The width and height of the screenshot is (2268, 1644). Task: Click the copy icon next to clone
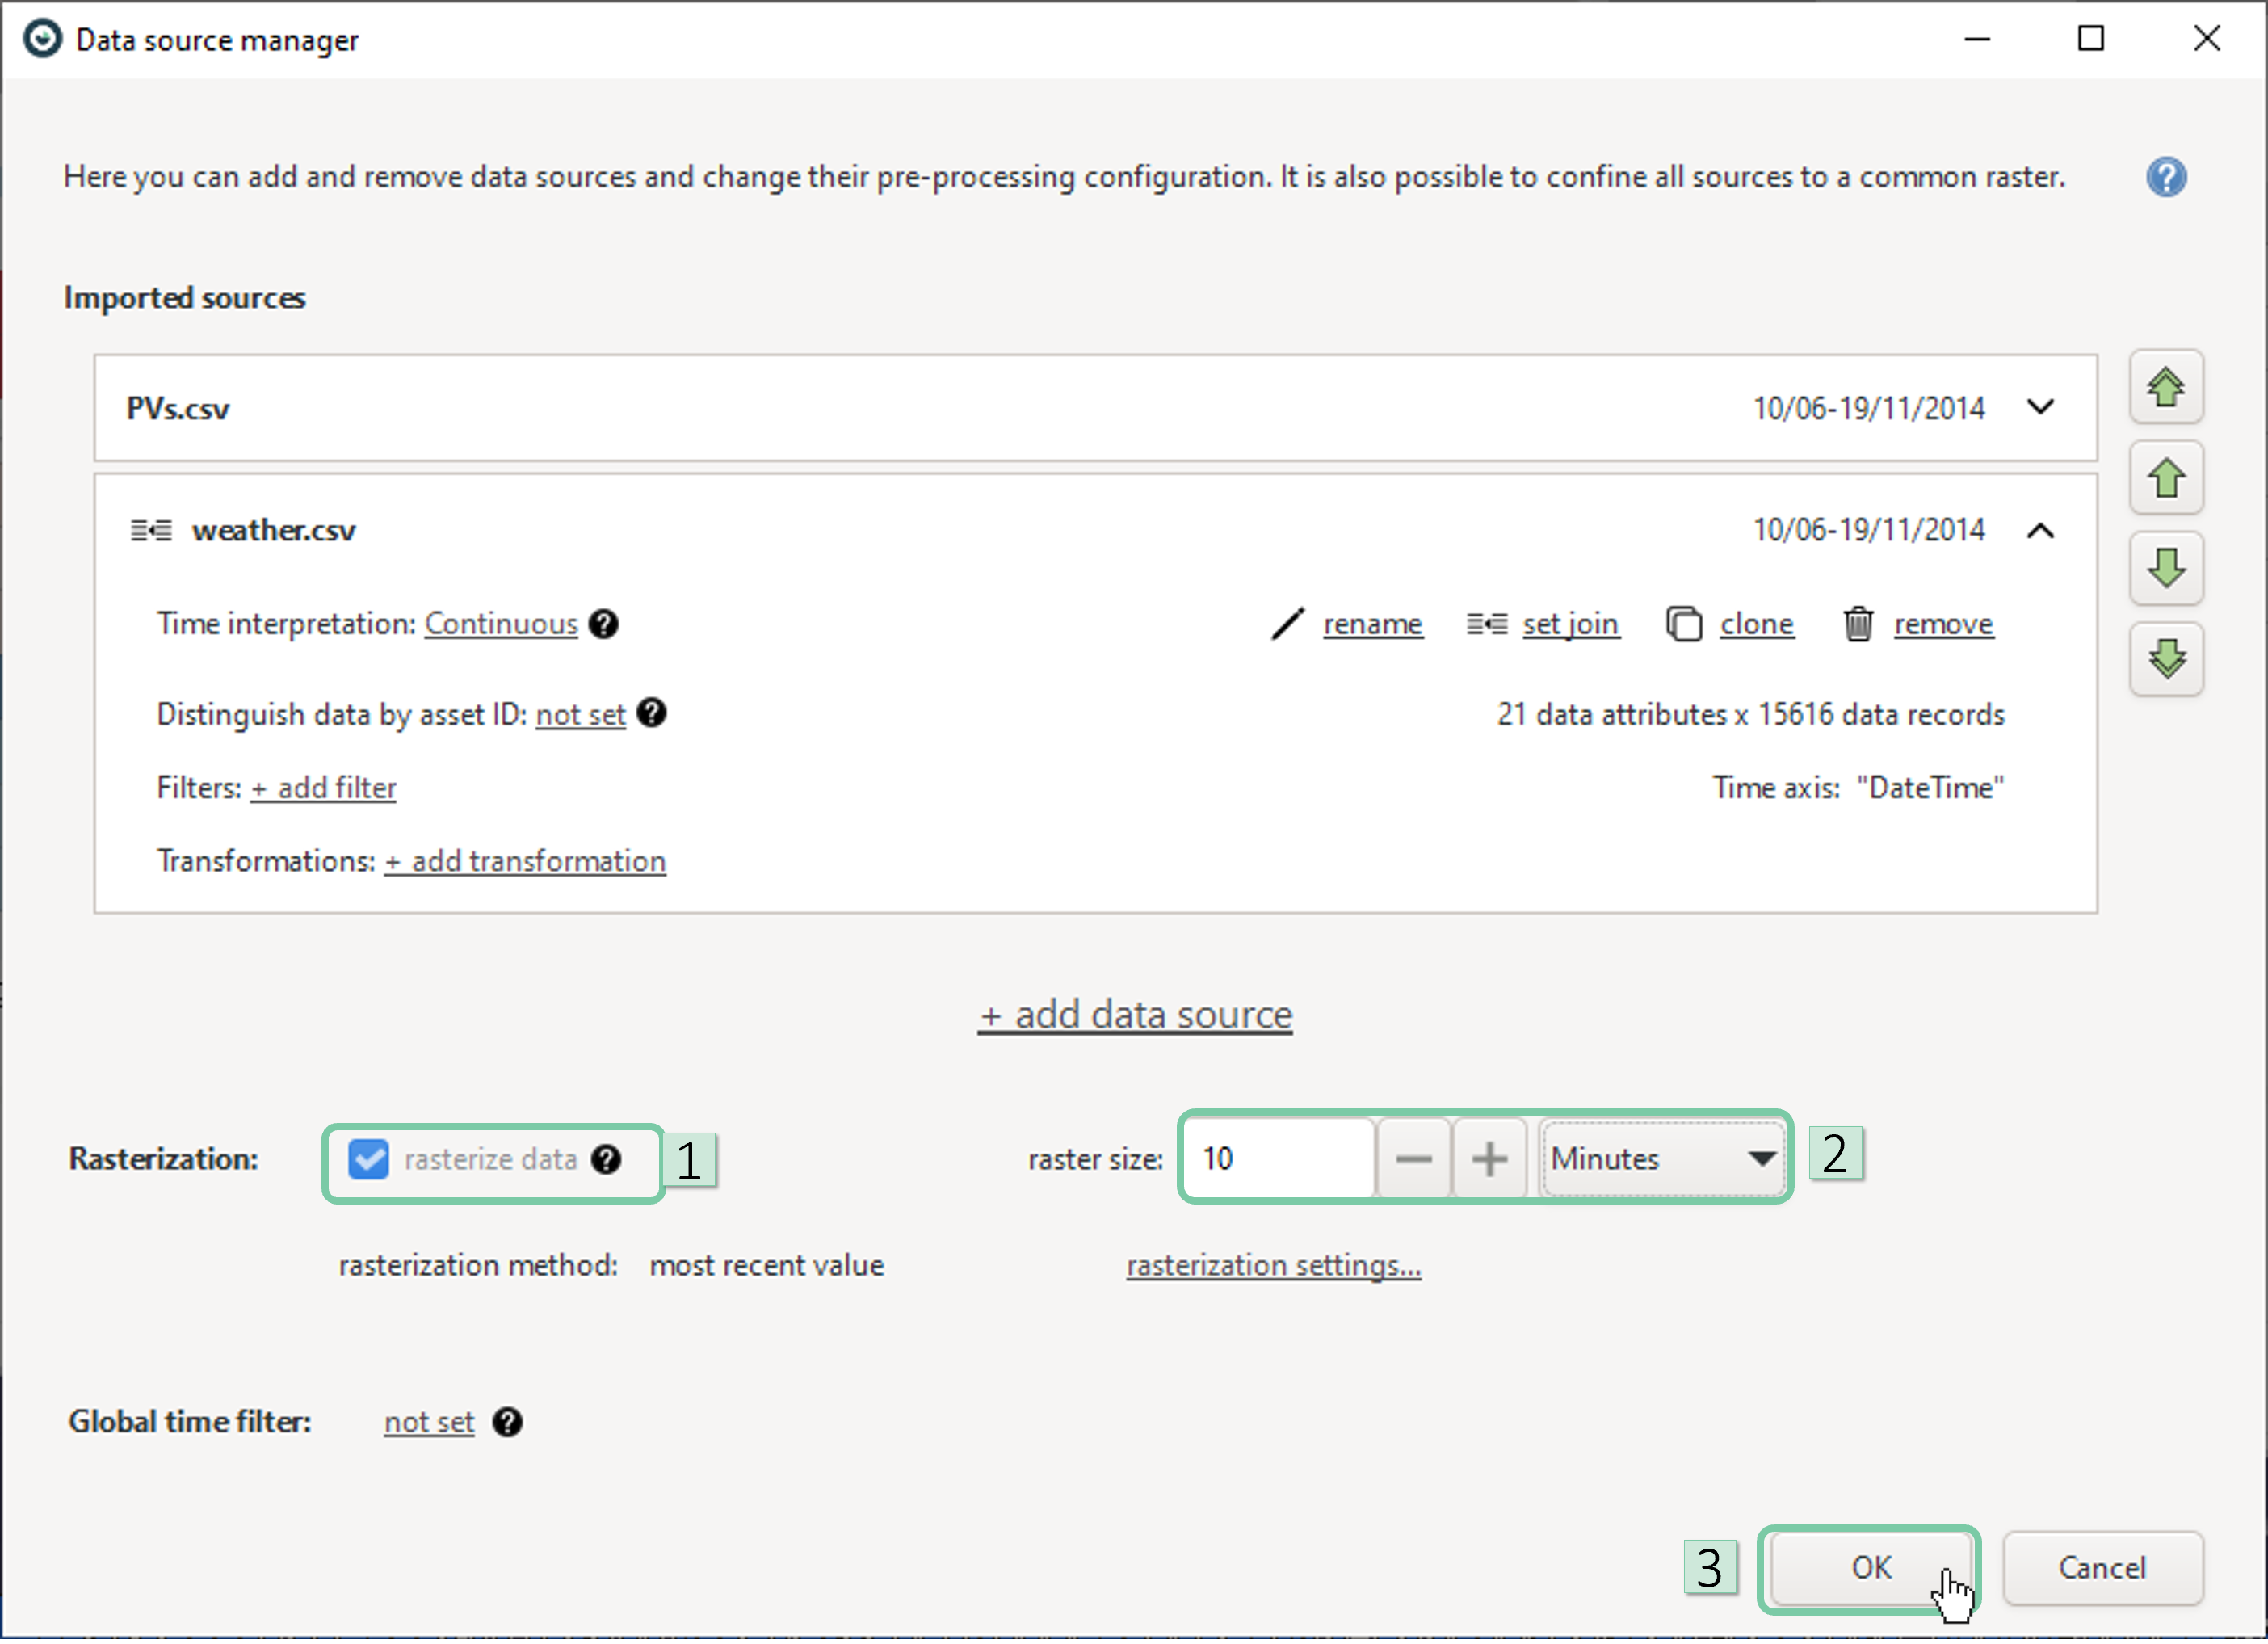pyautogui.click(x=1684, y=624)
